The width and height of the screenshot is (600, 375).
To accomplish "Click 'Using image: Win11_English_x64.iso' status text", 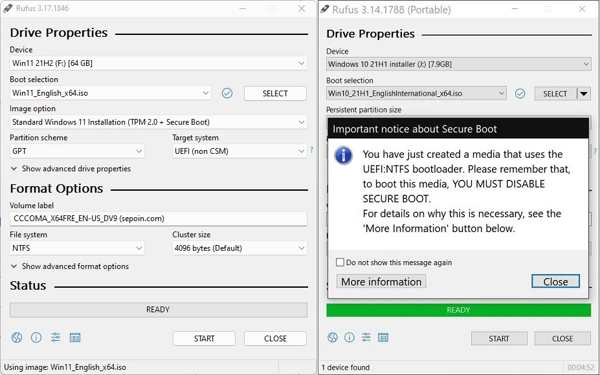I will [x=65, y=367].
